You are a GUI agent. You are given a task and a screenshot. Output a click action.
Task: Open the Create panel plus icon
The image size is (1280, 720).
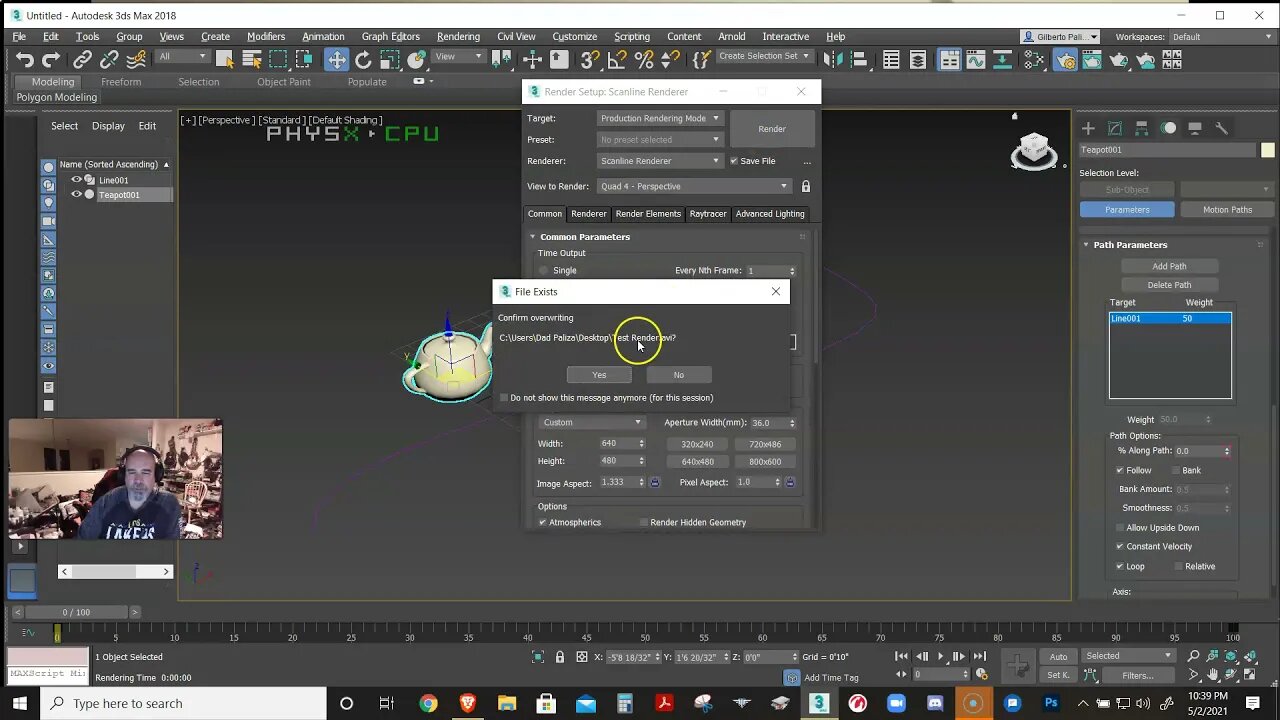point(1088,128)
